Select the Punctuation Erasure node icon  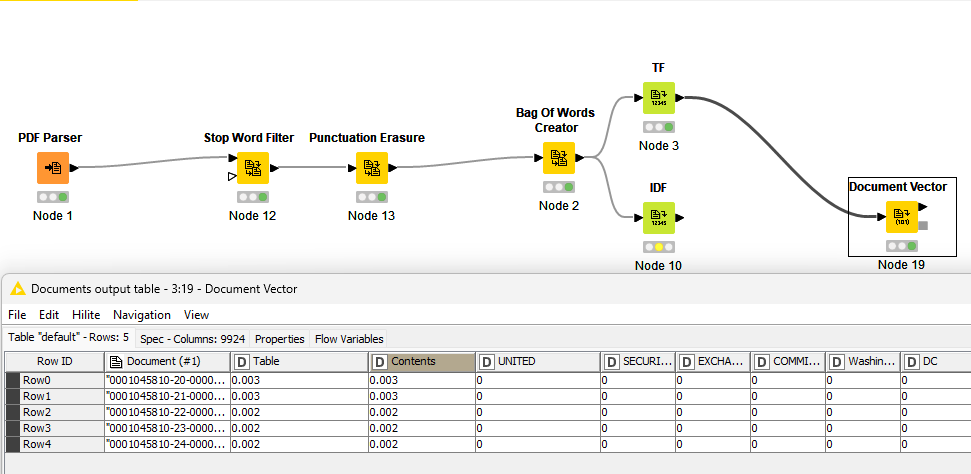click(x=372, y=168)
